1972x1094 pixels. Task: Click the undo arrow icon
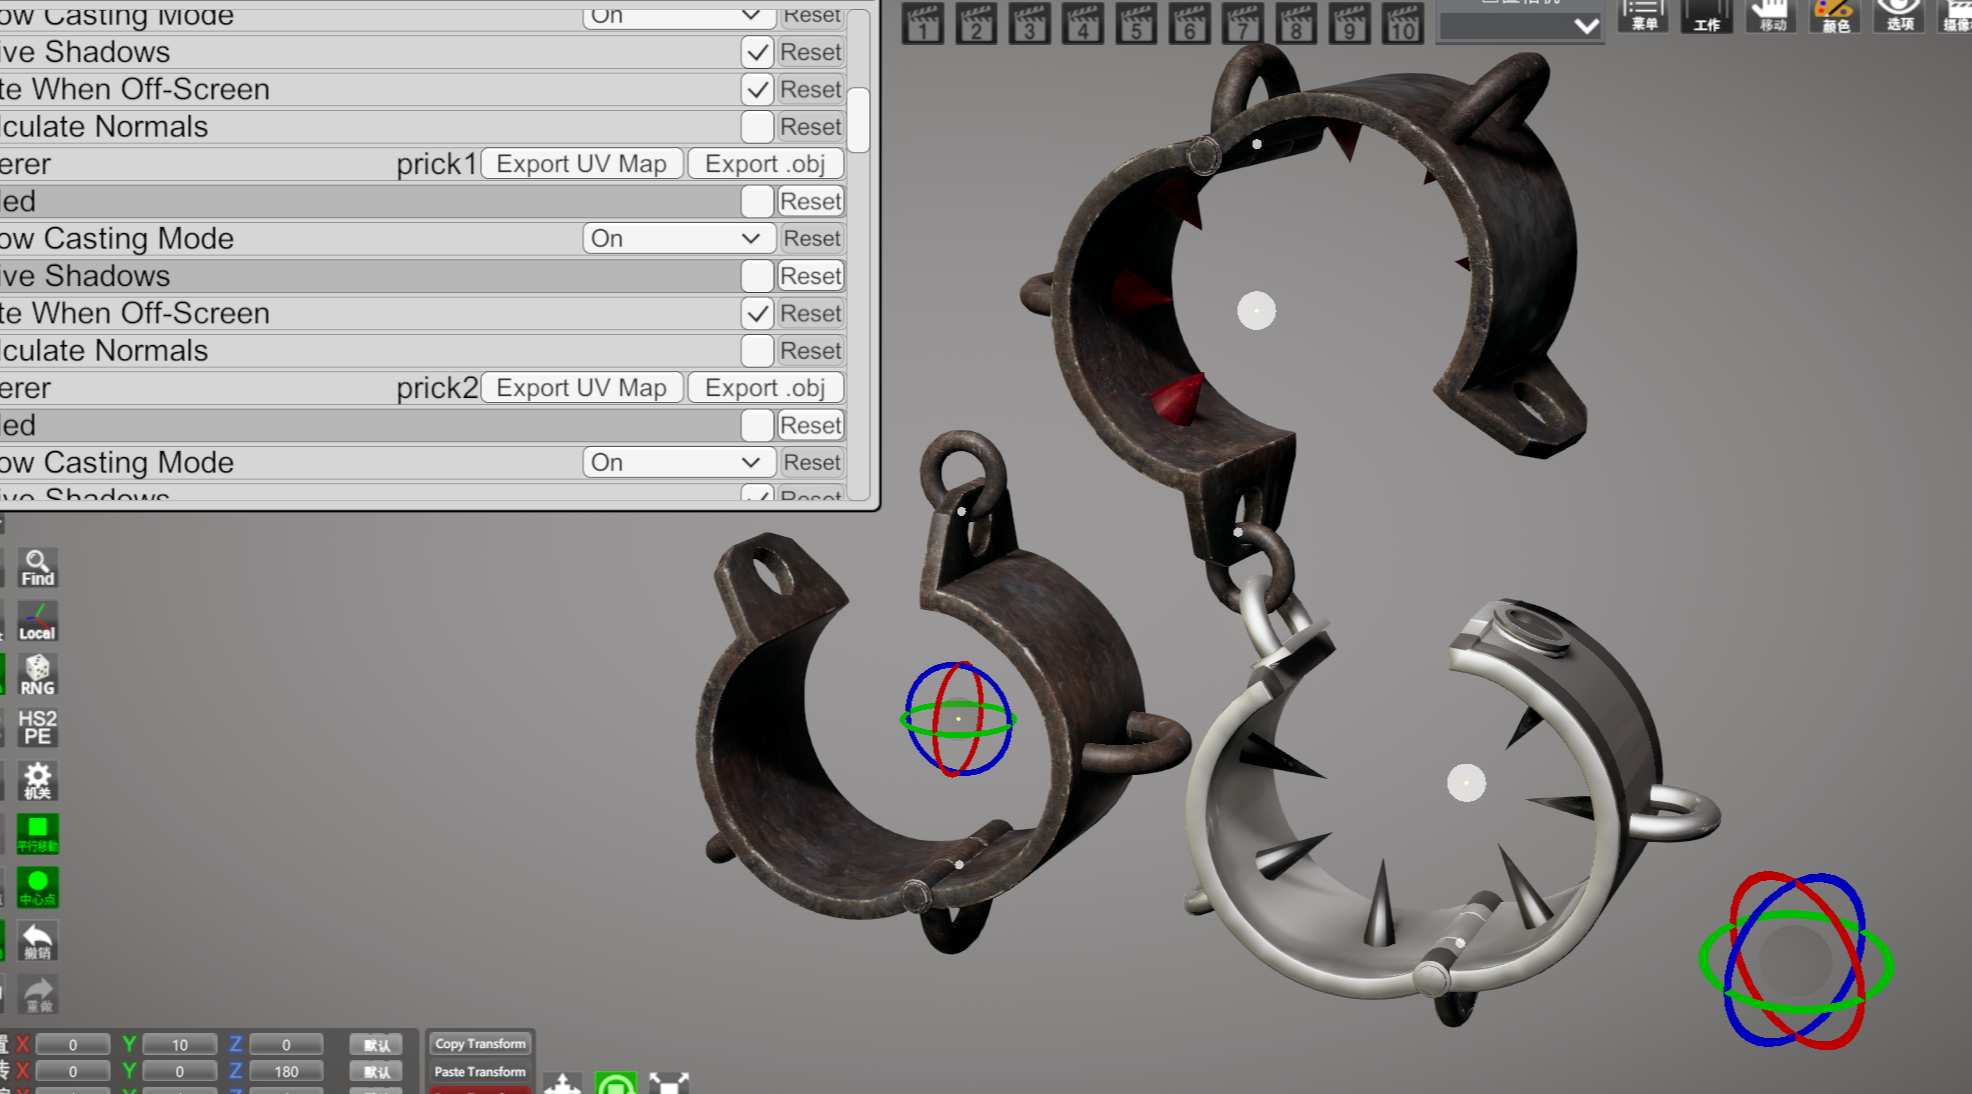point(38,941)
